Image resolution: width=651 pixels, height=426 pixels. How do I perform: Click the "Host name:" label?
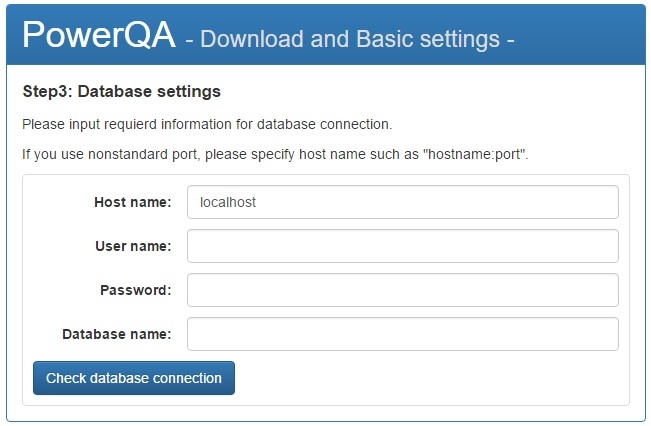(x=133, y=202)
